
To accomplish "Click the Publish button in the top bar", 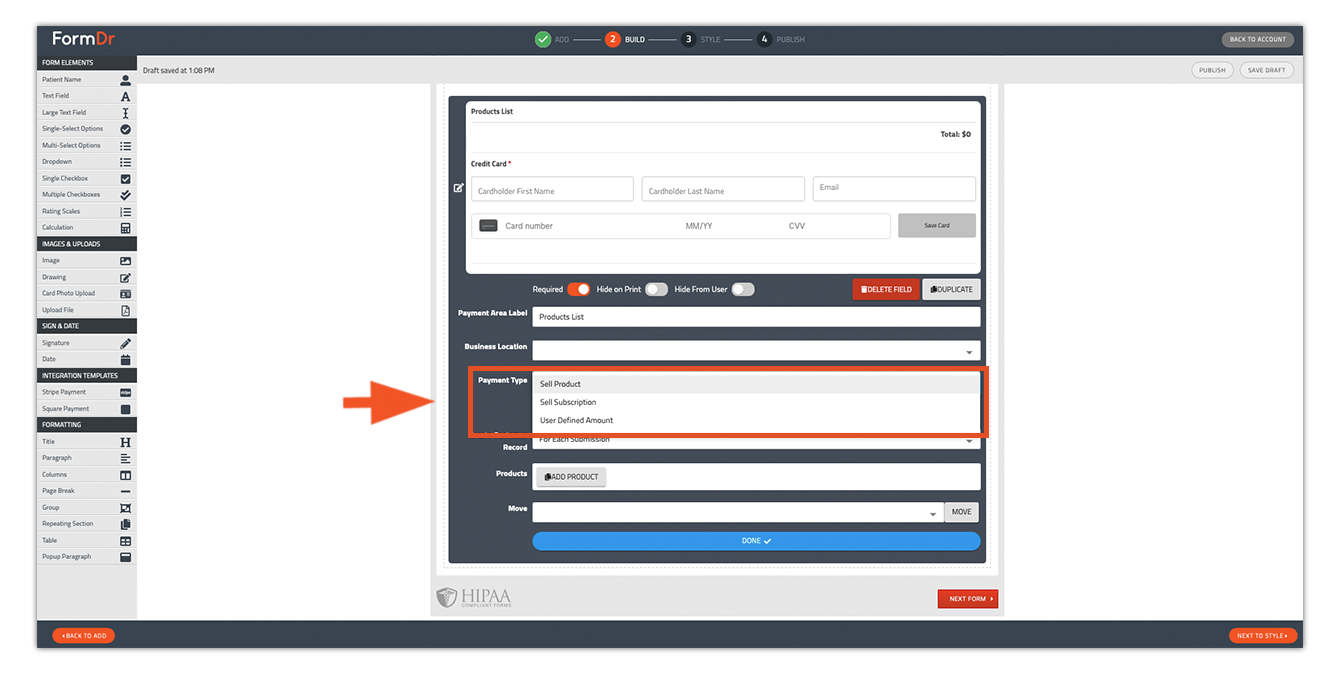I will point(1212,70).
